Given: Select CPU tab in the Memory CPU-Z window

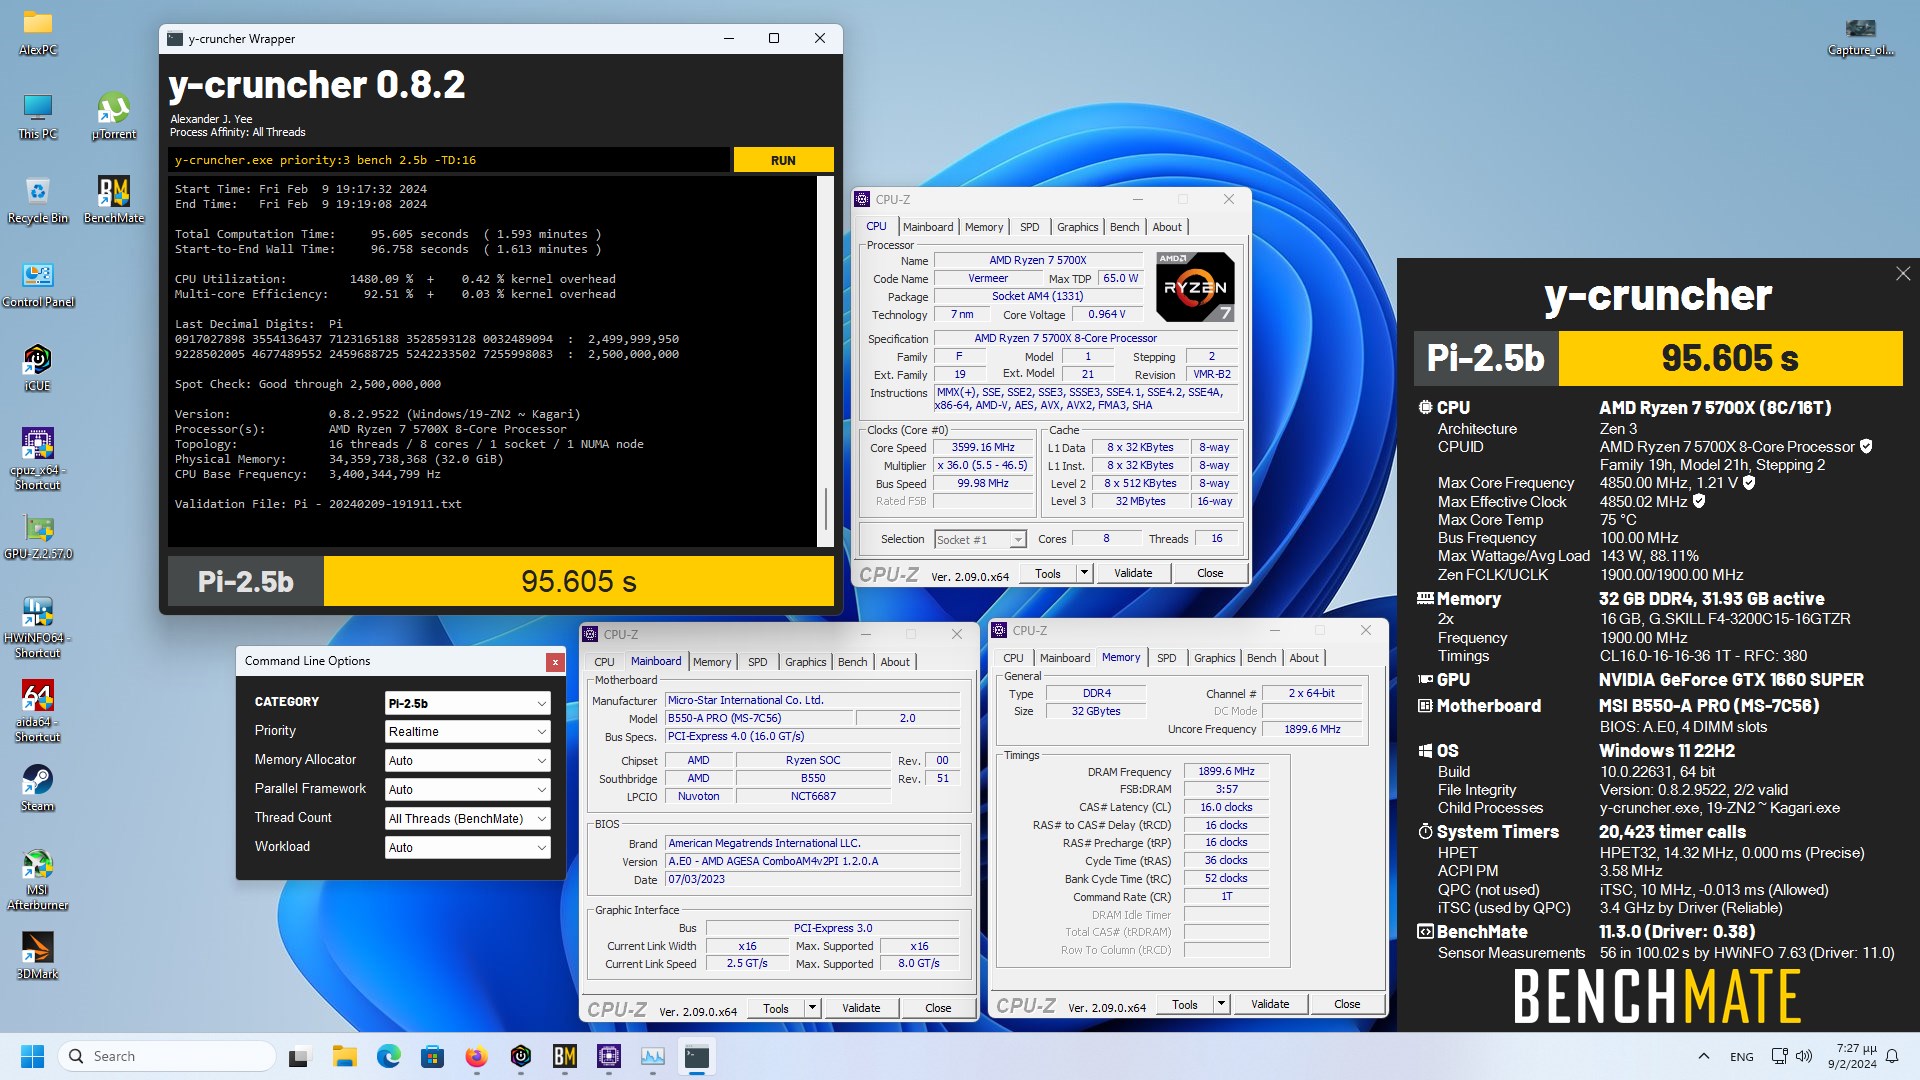Looking at the screenshot, I should 1013,658.
